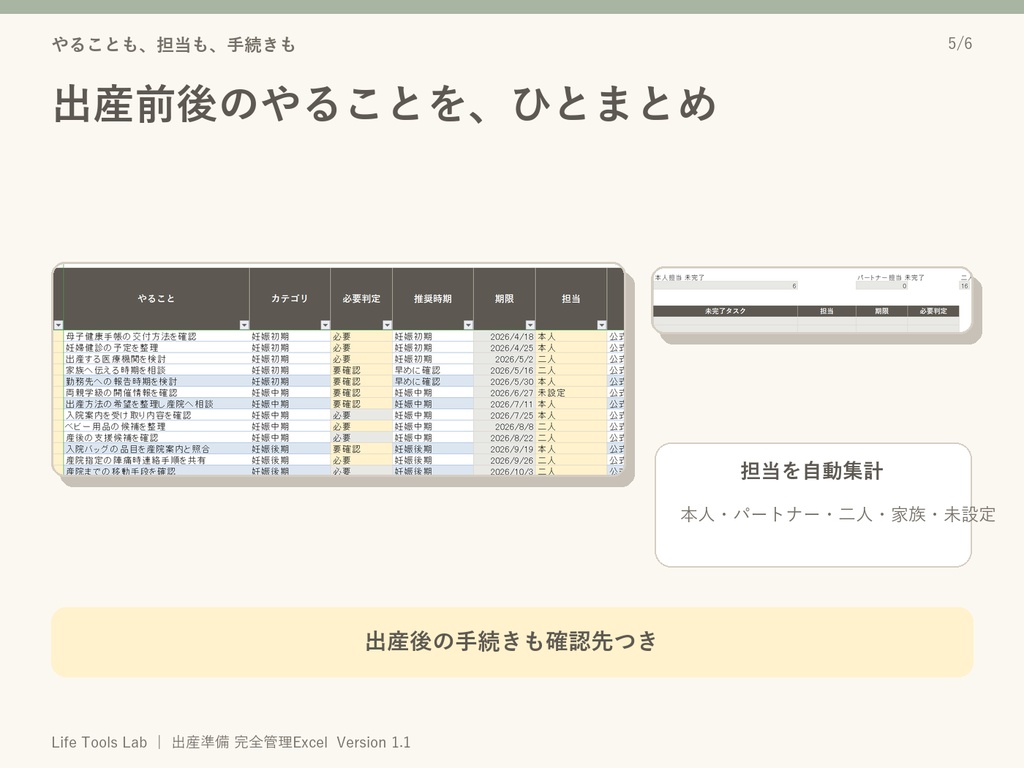The height and width of the screenshot is (768, 1024).
Task: Click the 2026/9/19 deadline cell
Action: coord(504,449)
